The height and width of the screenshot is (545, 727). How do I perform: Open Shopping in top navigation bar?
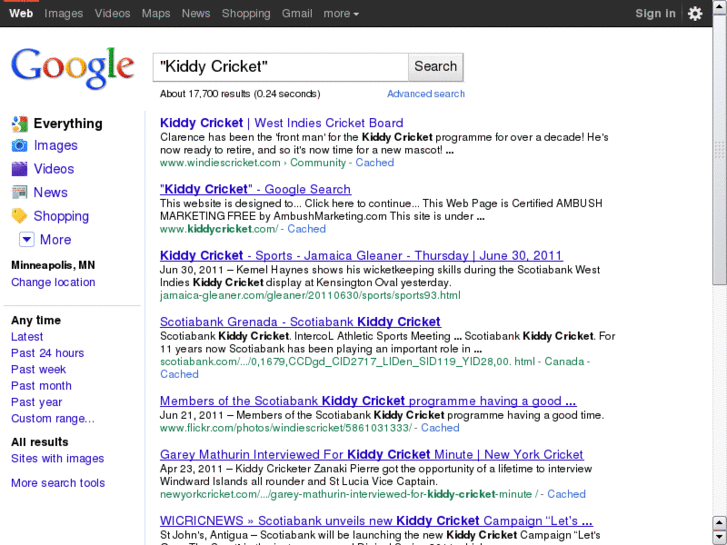(x=246, y=13)
